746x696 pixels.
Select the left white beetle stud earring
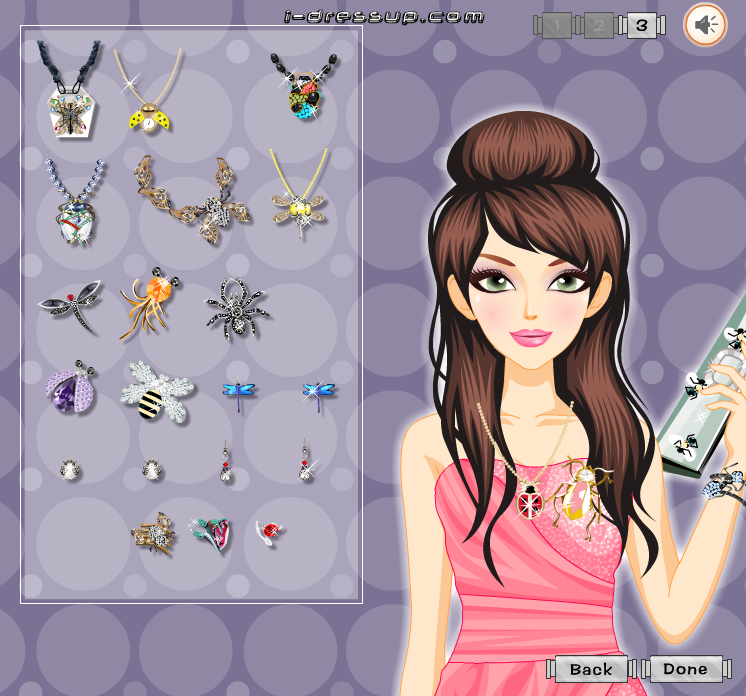70,470
